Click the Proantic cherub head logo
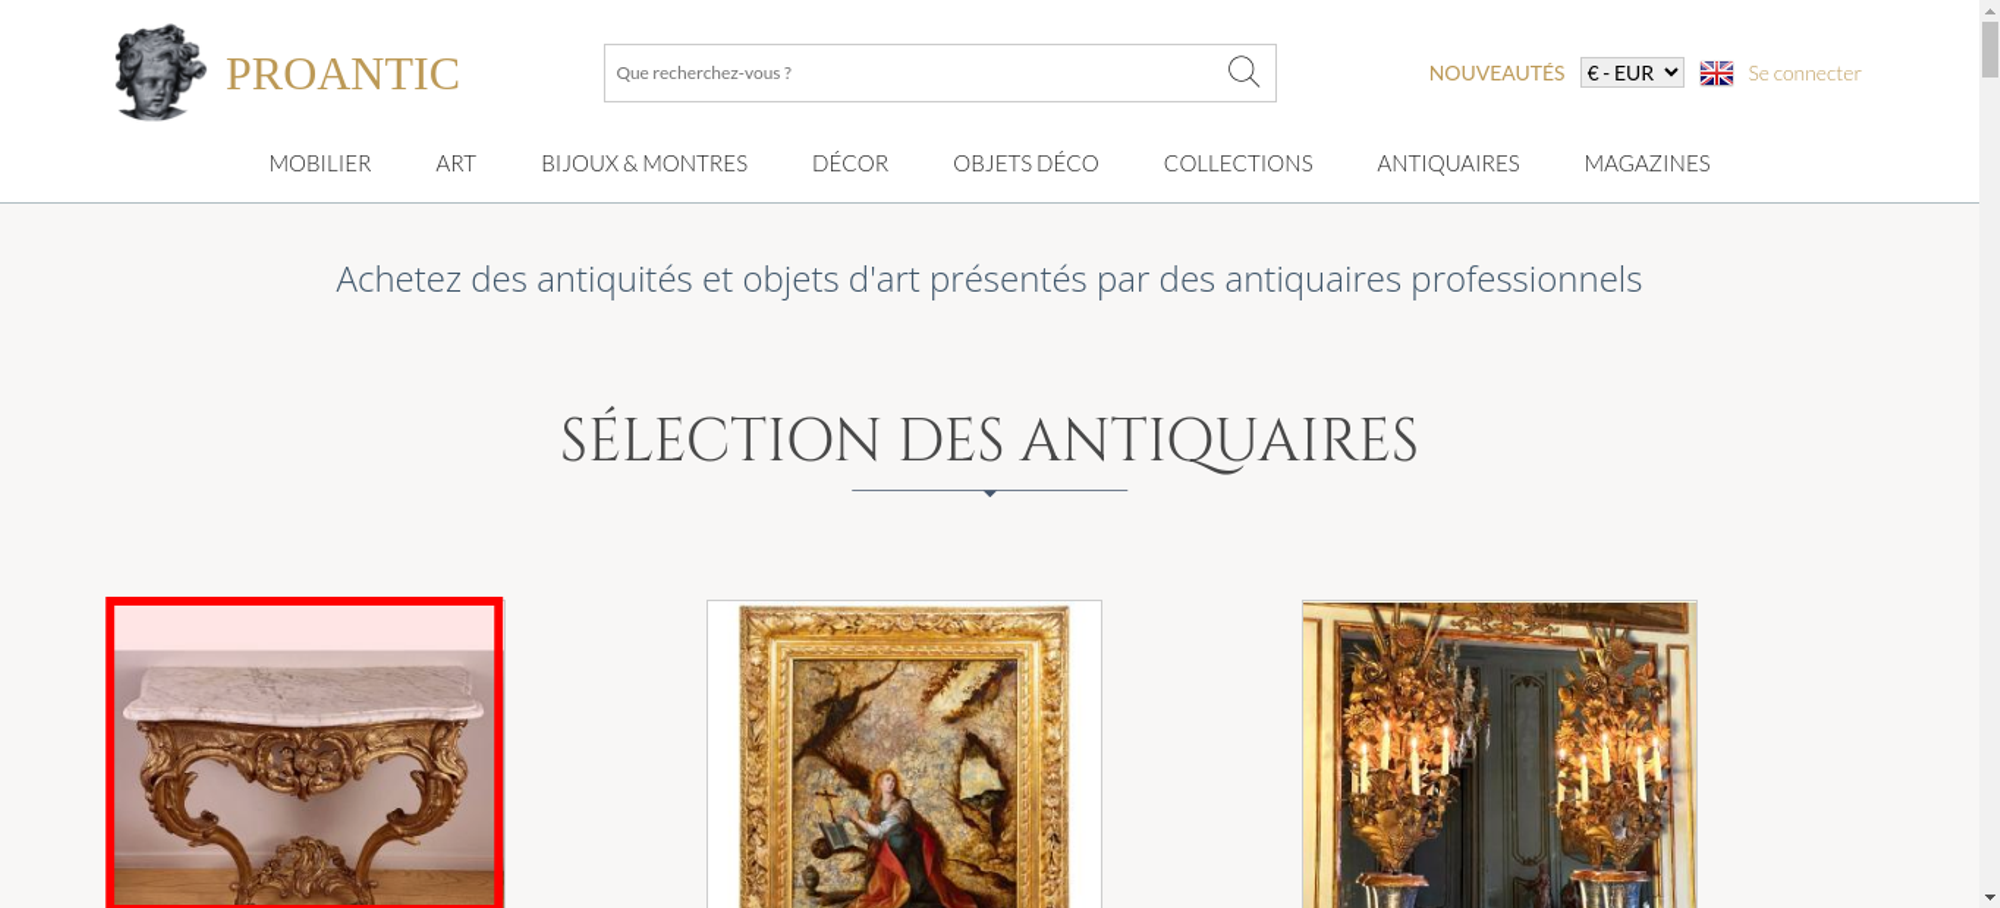Viewport: 2000px width, 908px height. [160, 72]
